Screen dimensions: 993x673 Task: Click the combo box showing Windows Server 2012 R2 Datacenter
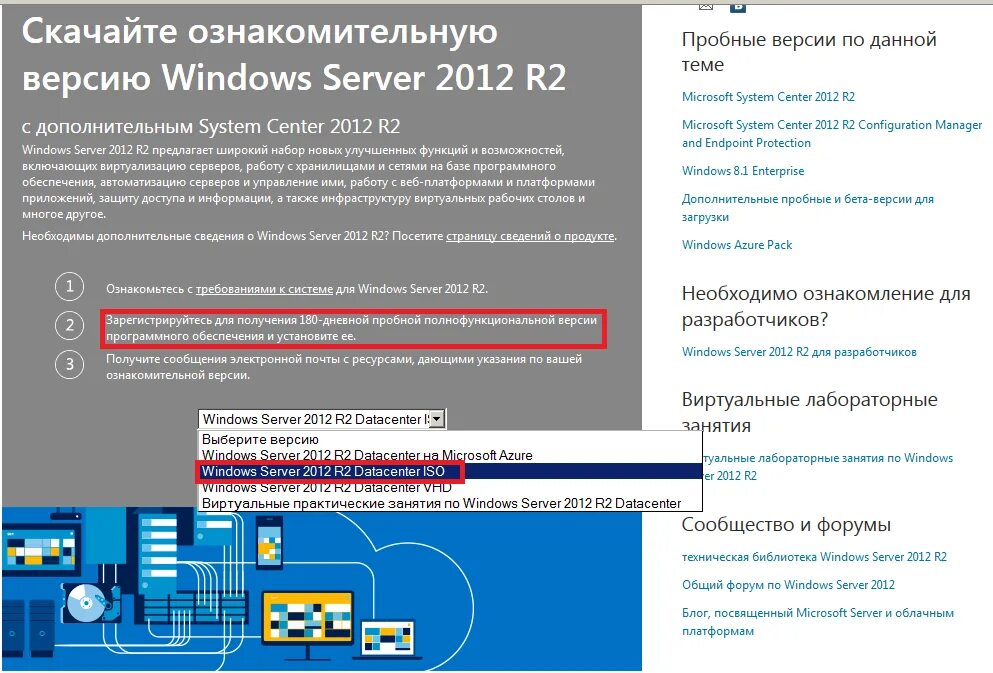[322, 419]
